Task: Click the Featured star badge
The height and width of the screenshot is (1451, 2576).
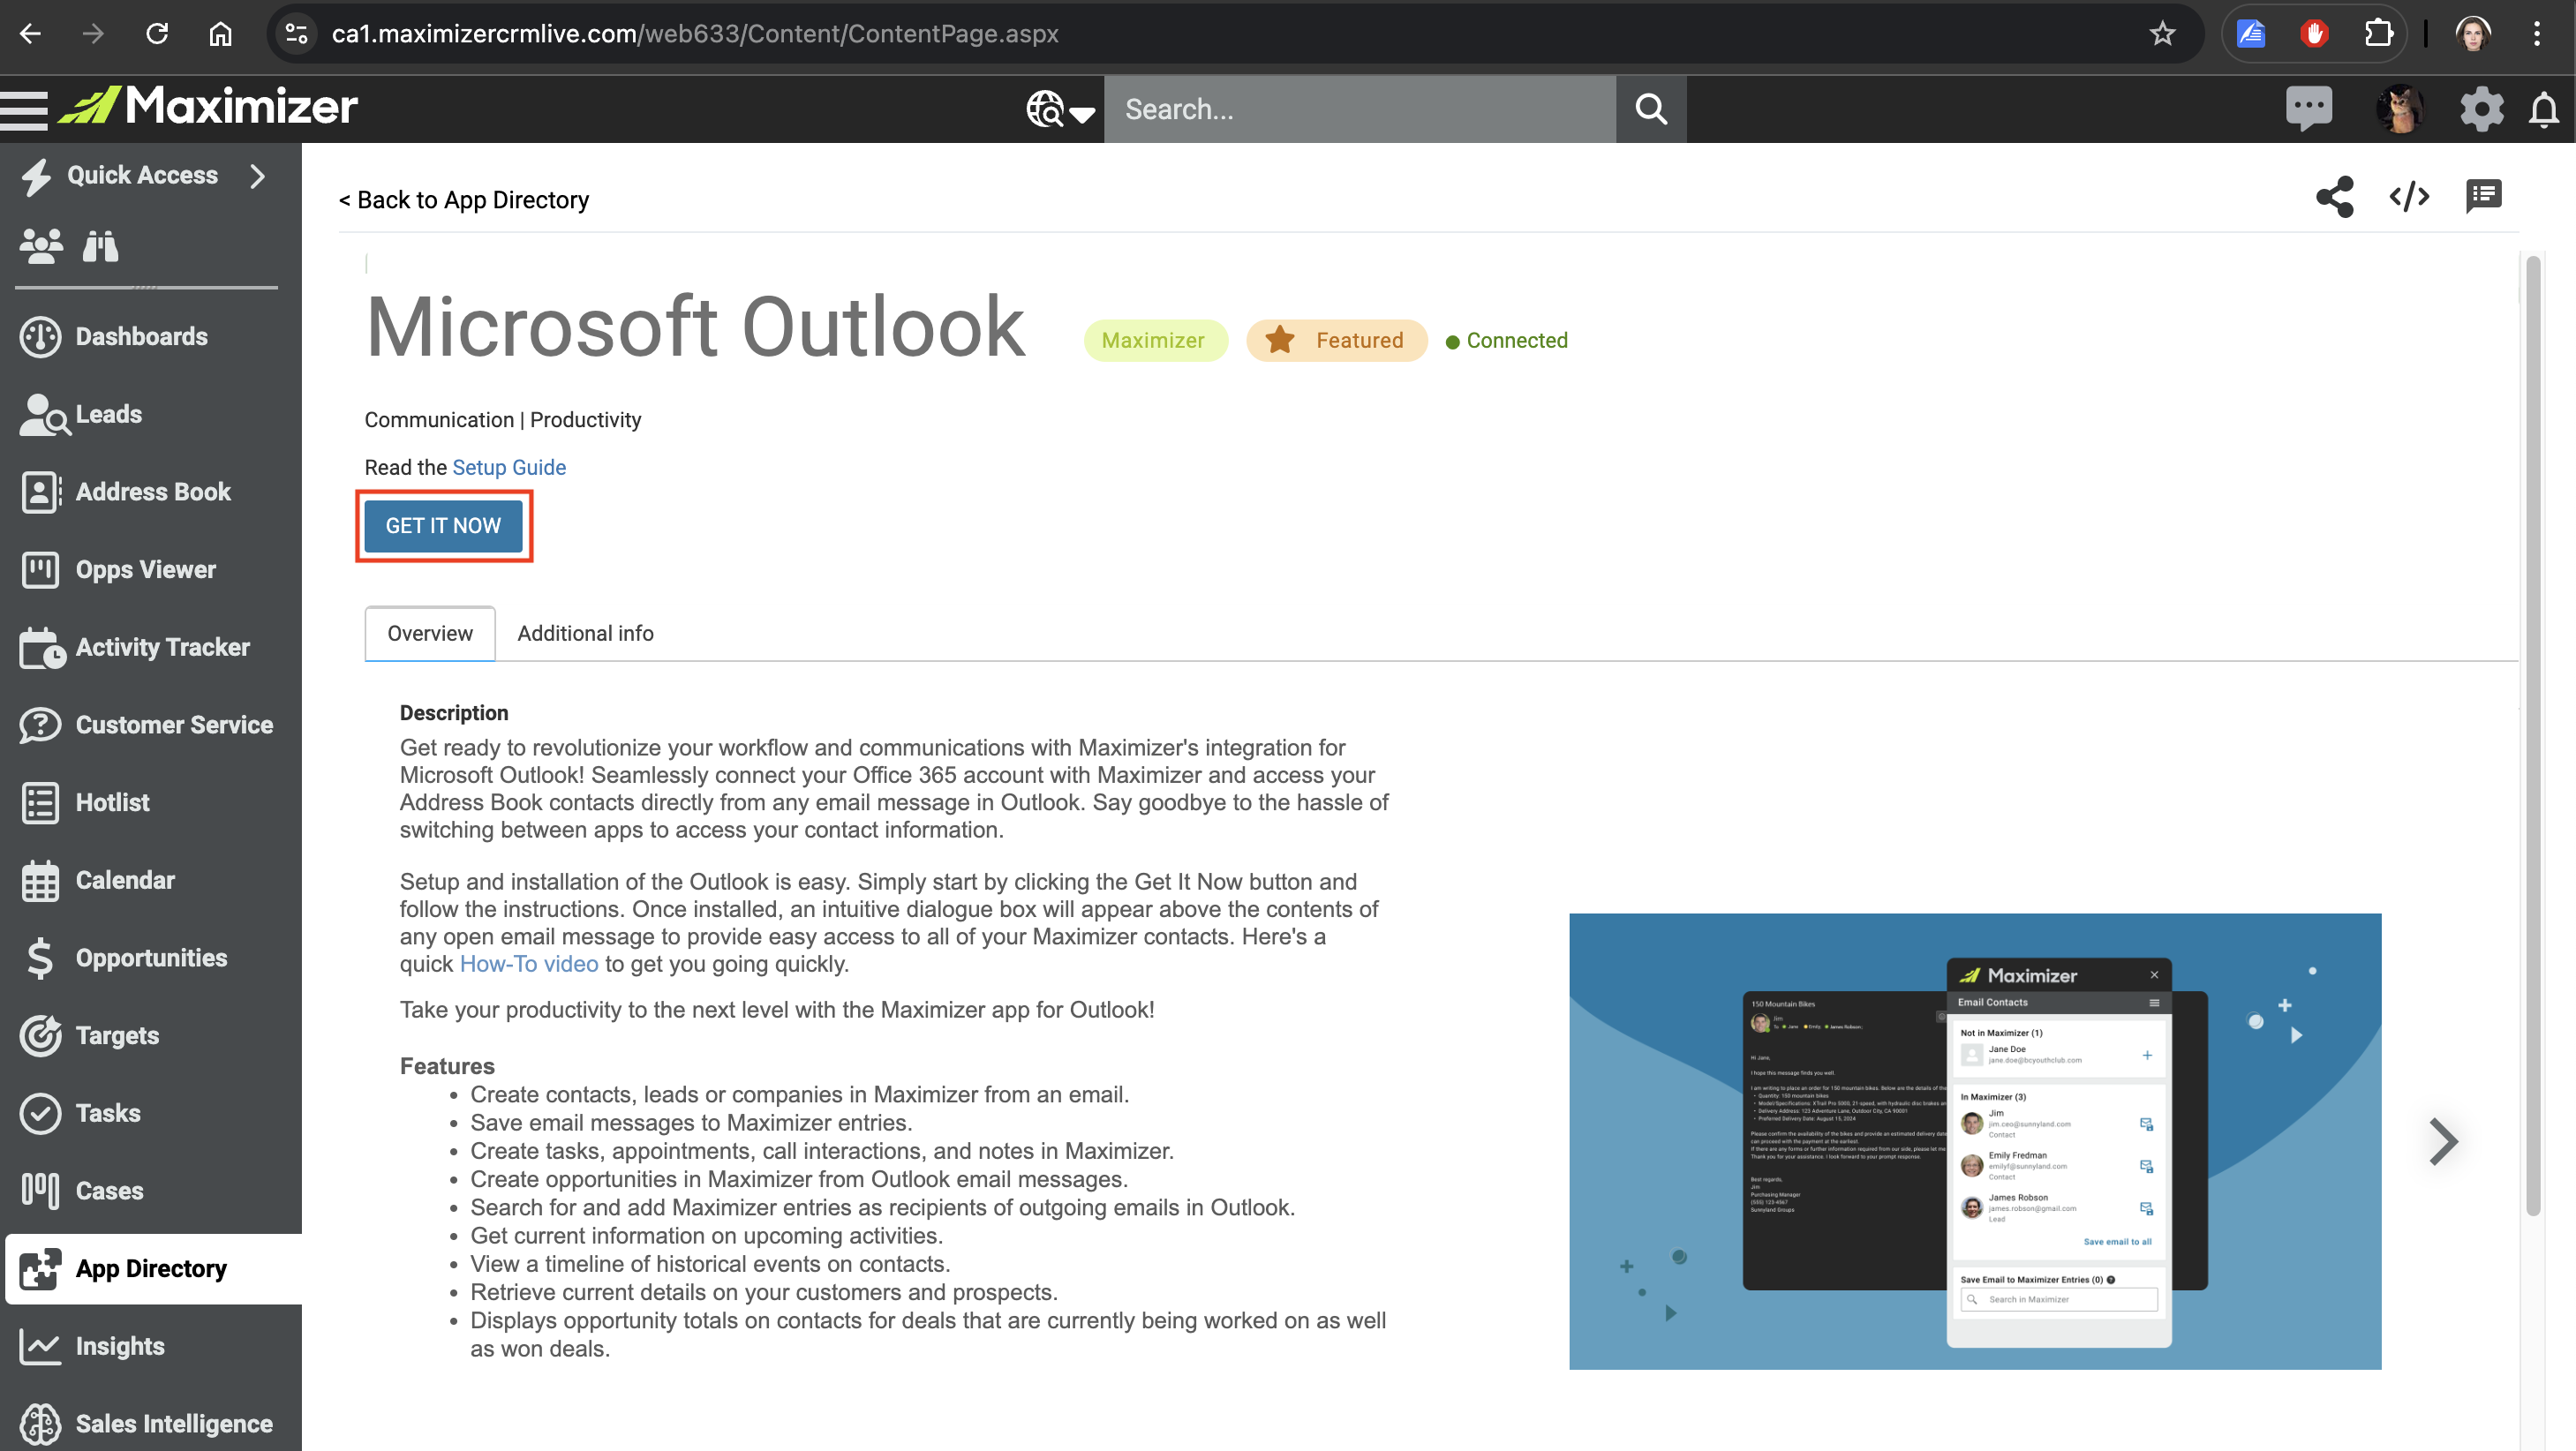Action: 1336,341
